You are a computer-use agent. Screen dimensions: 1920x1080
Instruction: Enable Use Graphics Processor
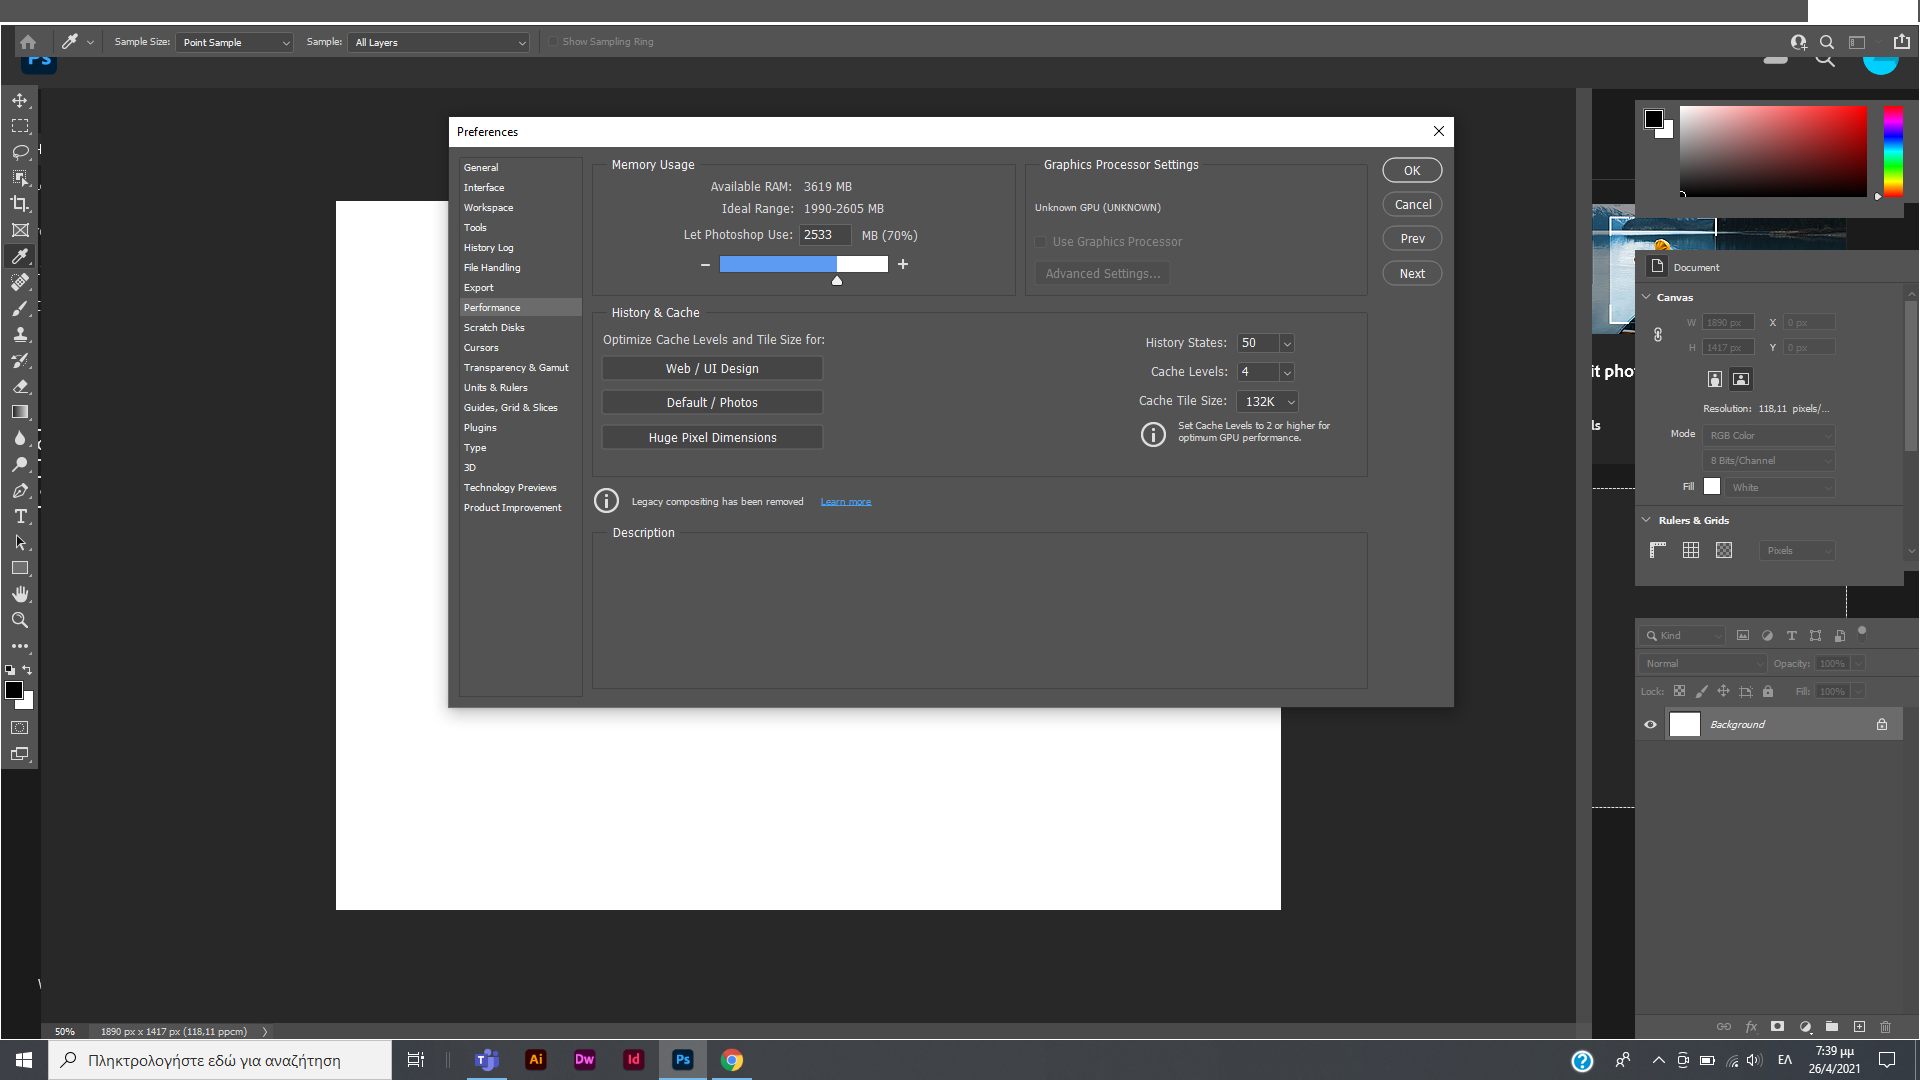(x=1041, y=241)
